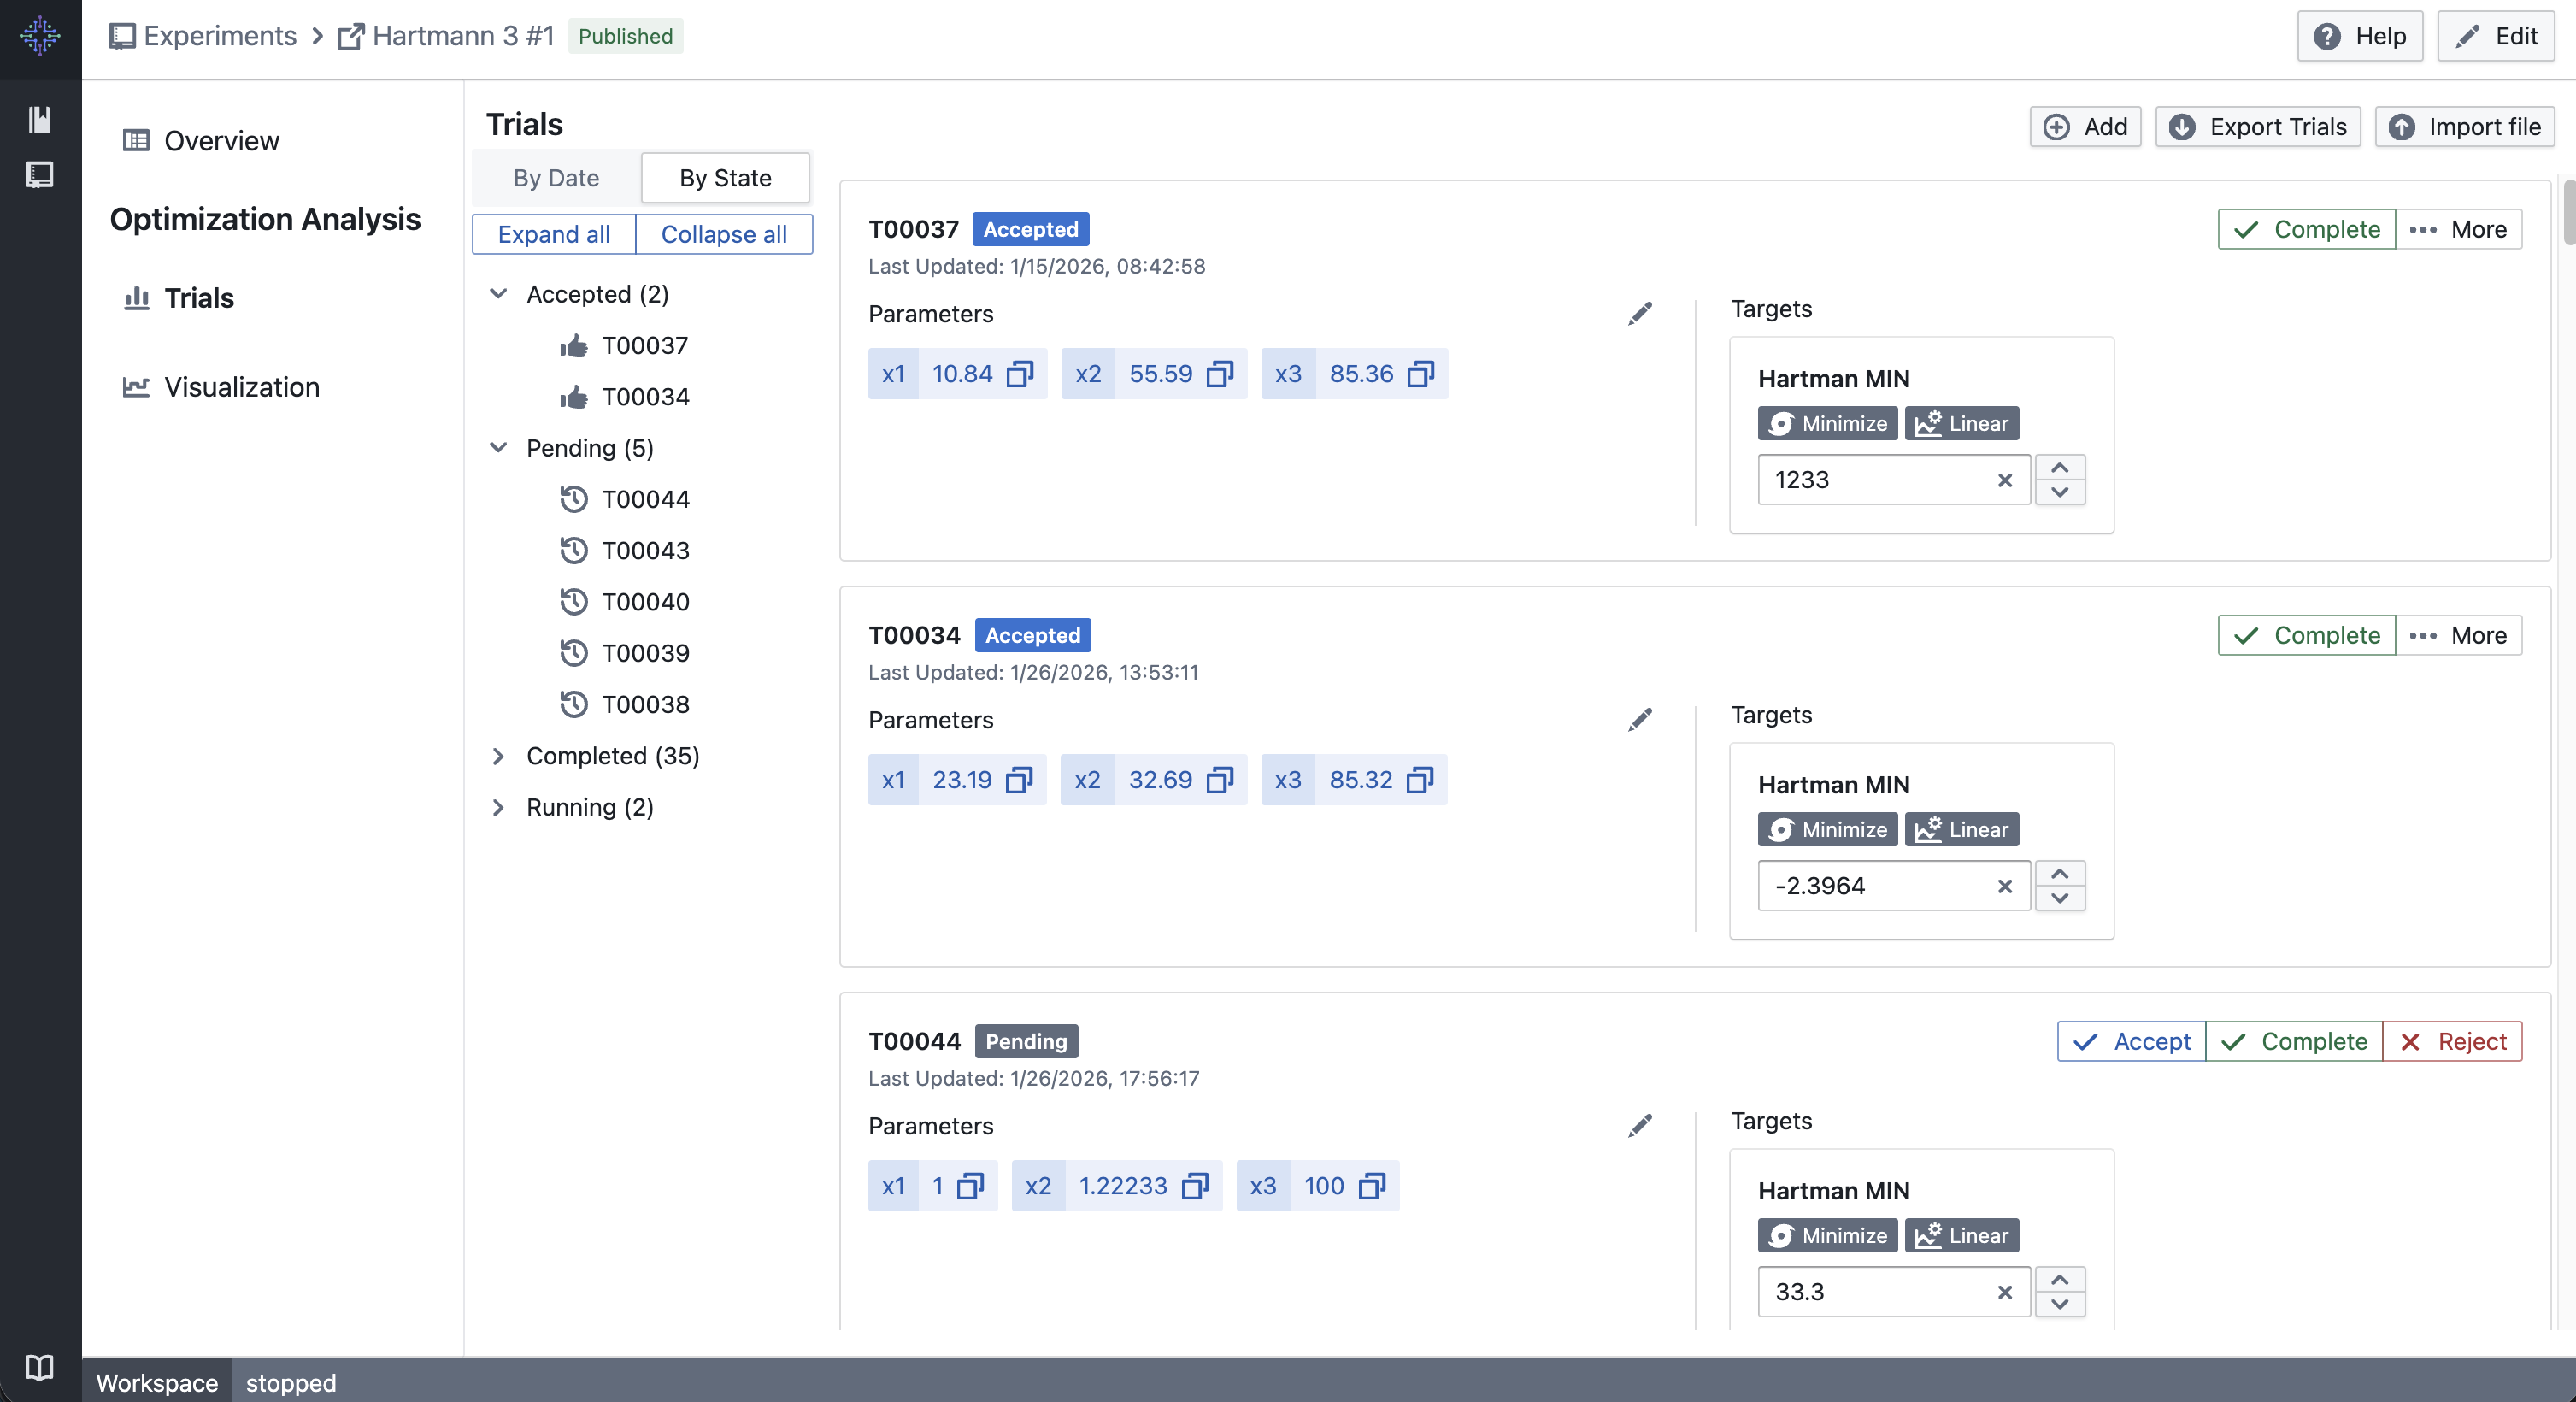The width and height of the screenshot is (2576, 1402).
Task: Expand the Running (2) group
Action: [x=498, y=808]
